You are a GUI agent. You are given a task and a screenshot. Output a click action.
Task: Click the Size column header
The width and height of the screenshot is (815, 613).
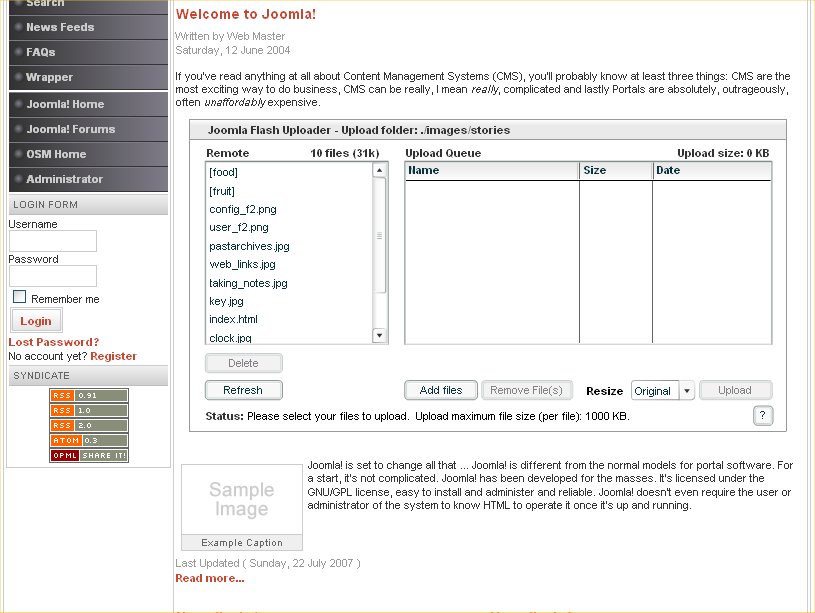pos(616,171)
